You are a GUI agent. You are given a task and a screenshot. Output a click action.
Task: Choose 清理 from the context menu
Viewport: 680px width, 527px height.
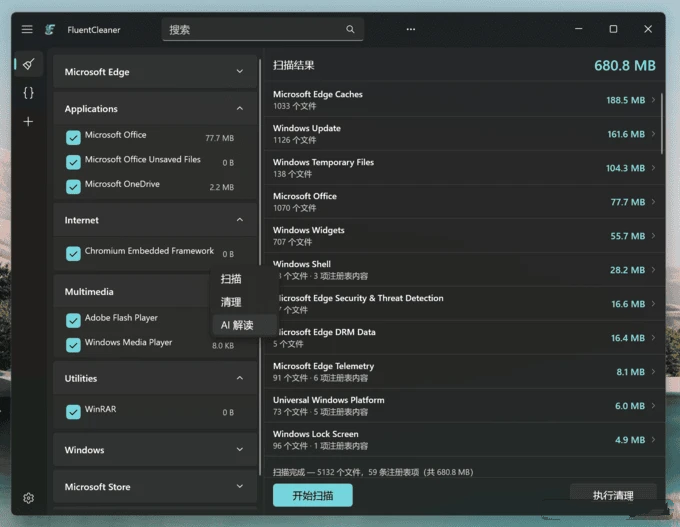point(245,302)
